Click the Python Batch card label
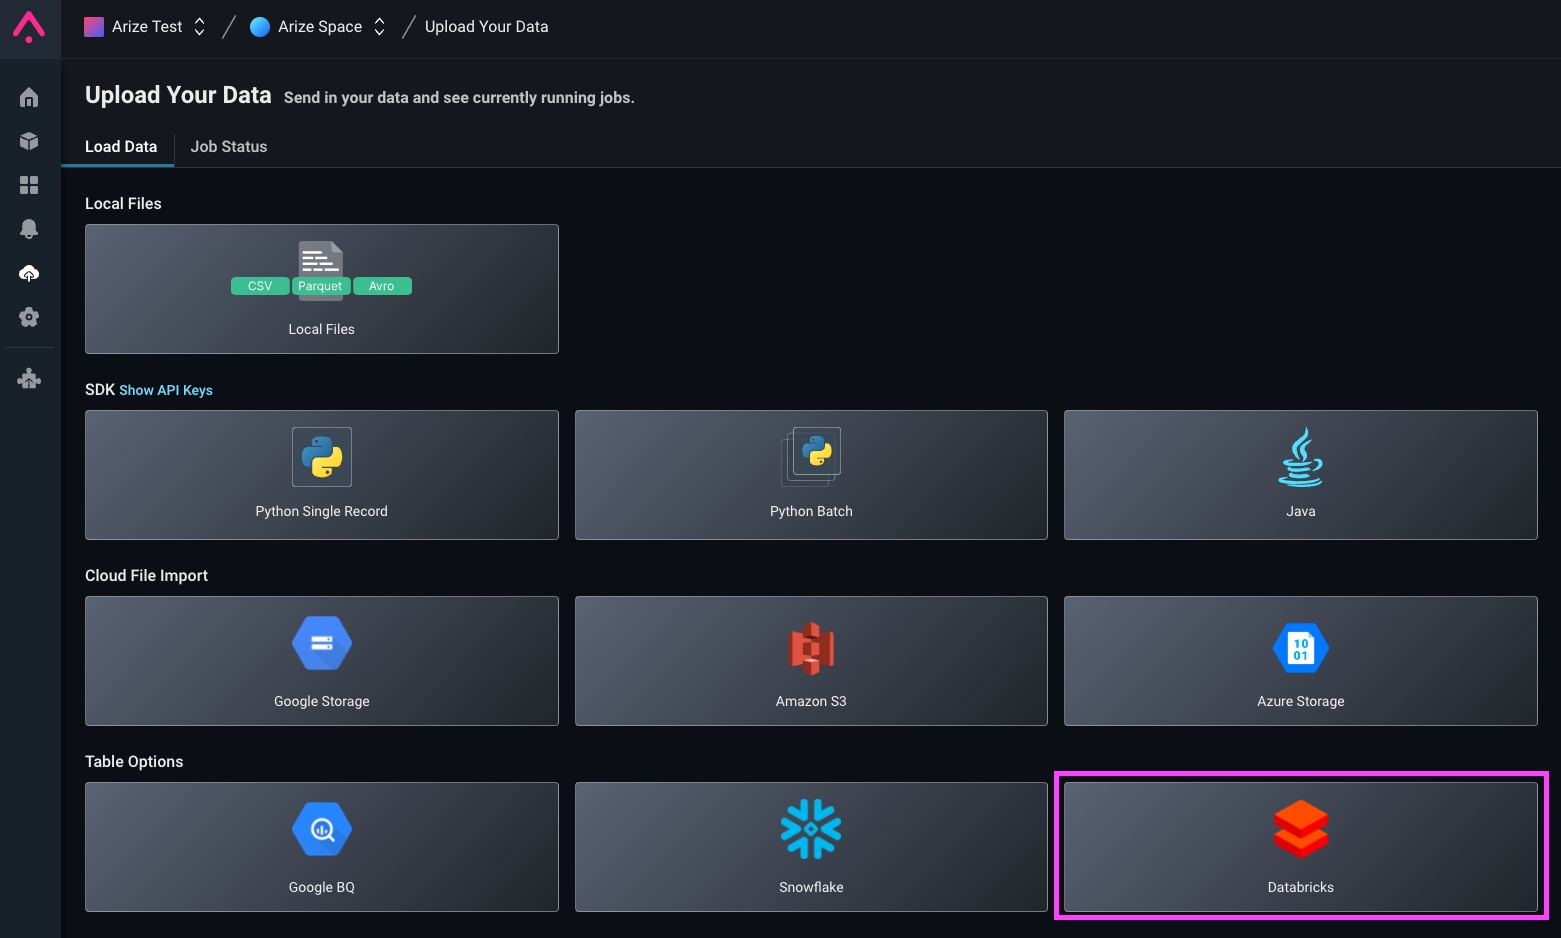Screen dimensions: 1561x938 click(811, 511)
